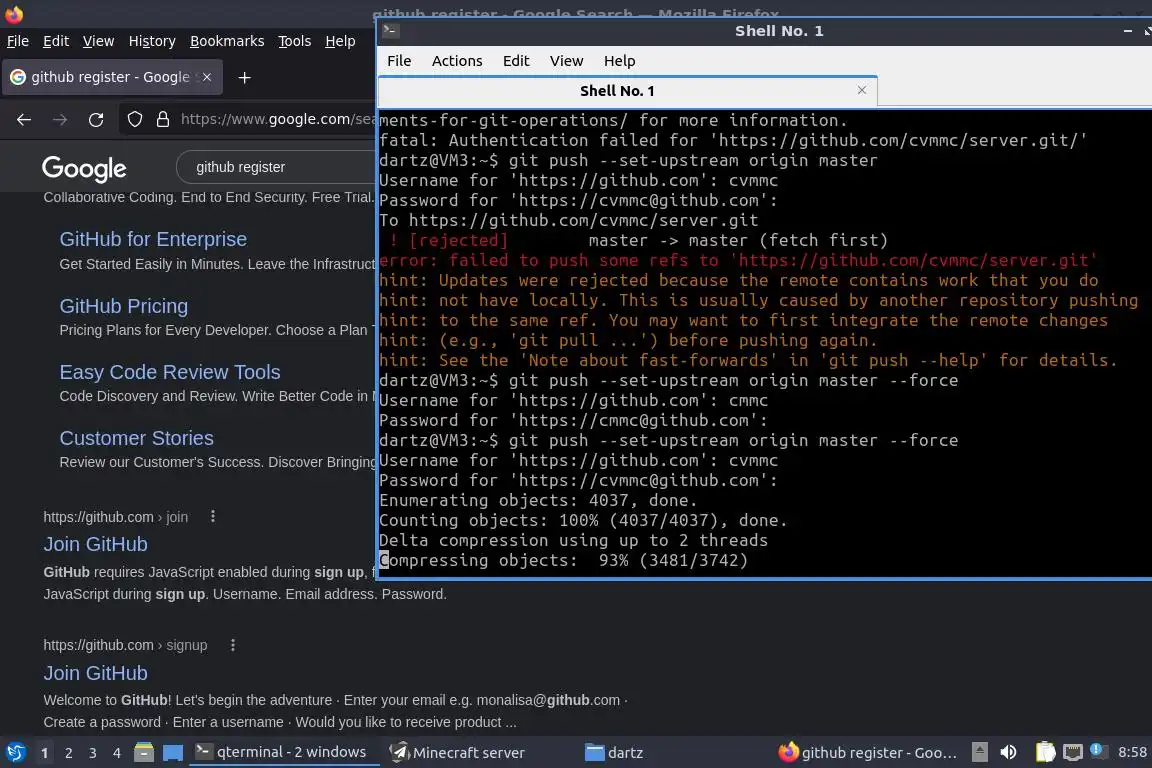The width and height of the screenshot is (1152, 768).
Task: Open the 'Customer Stories' link
Action: 137,438
